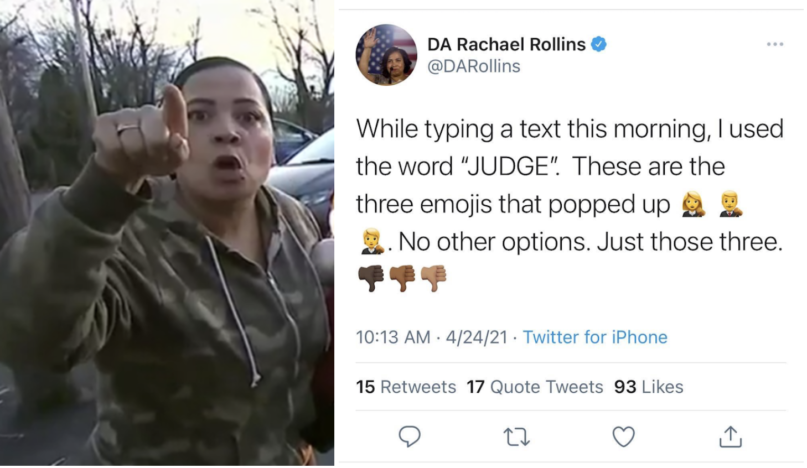Click the blue verified badge

[x=598, y=44]
